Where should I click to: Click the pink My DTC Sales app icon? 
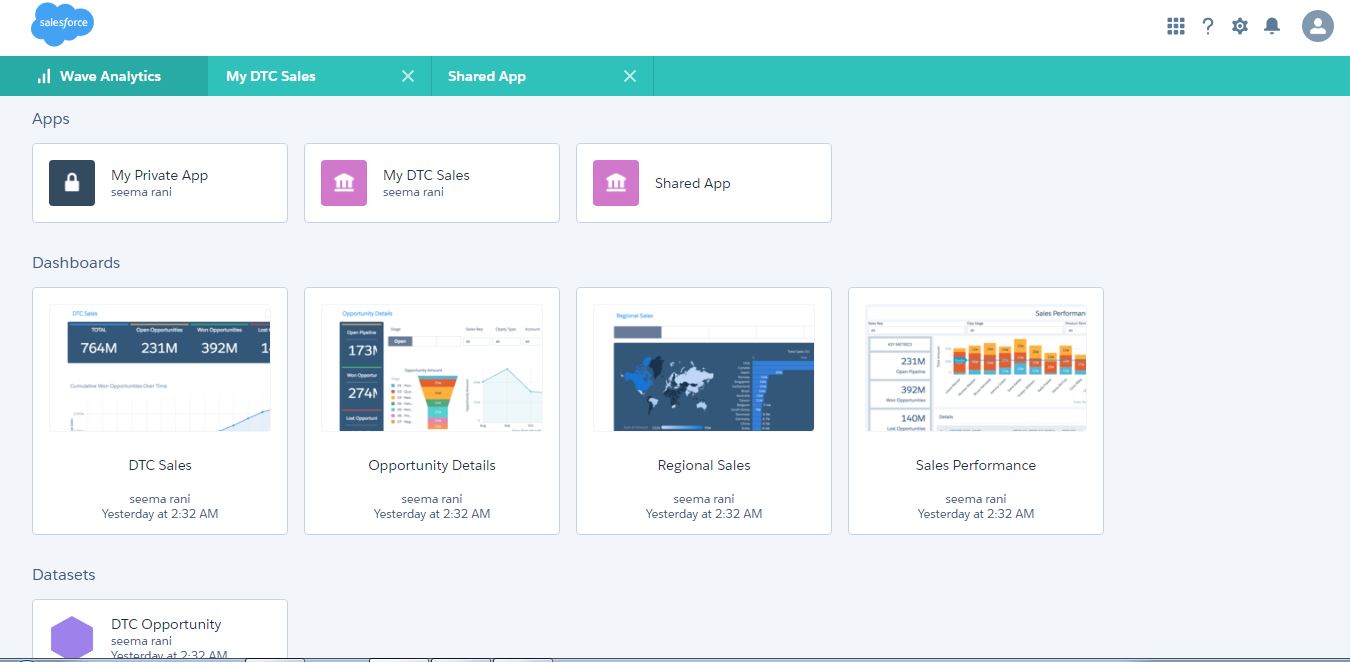coord(344,183)
